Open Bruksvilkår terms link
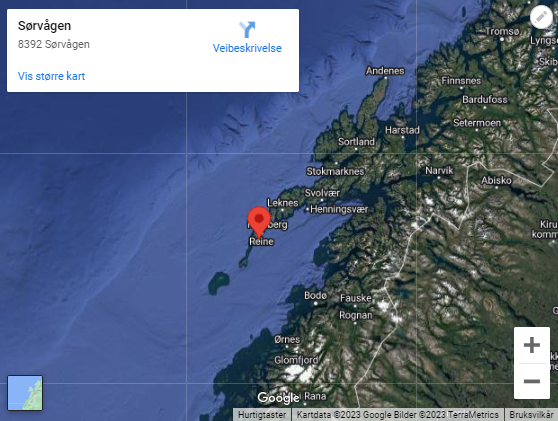This screenshot has height=421, width=558. pos(531,415)
